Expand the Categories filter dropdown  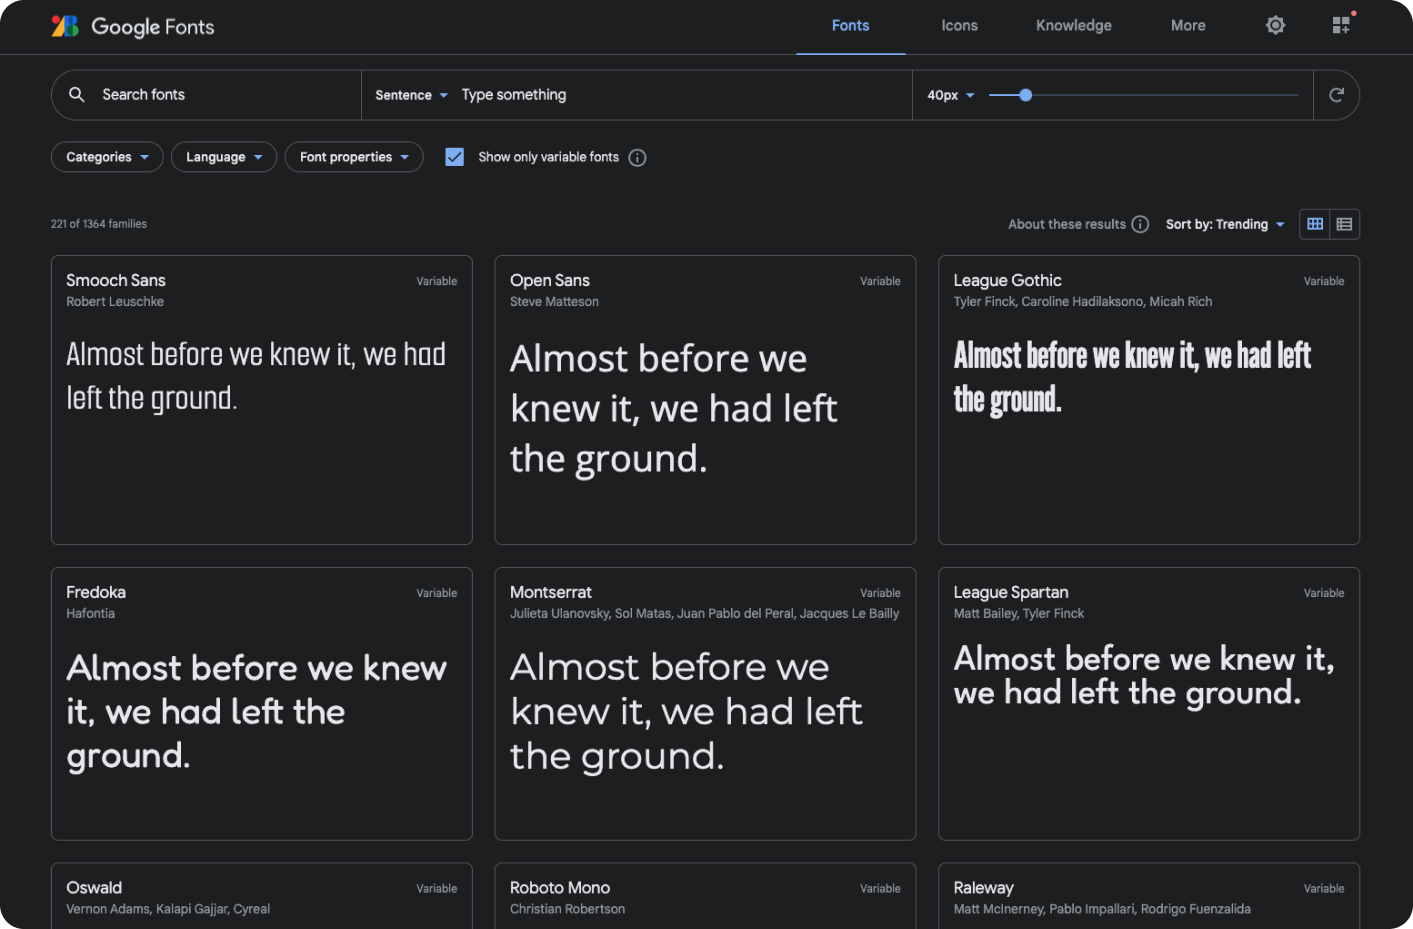coord(107,157)
